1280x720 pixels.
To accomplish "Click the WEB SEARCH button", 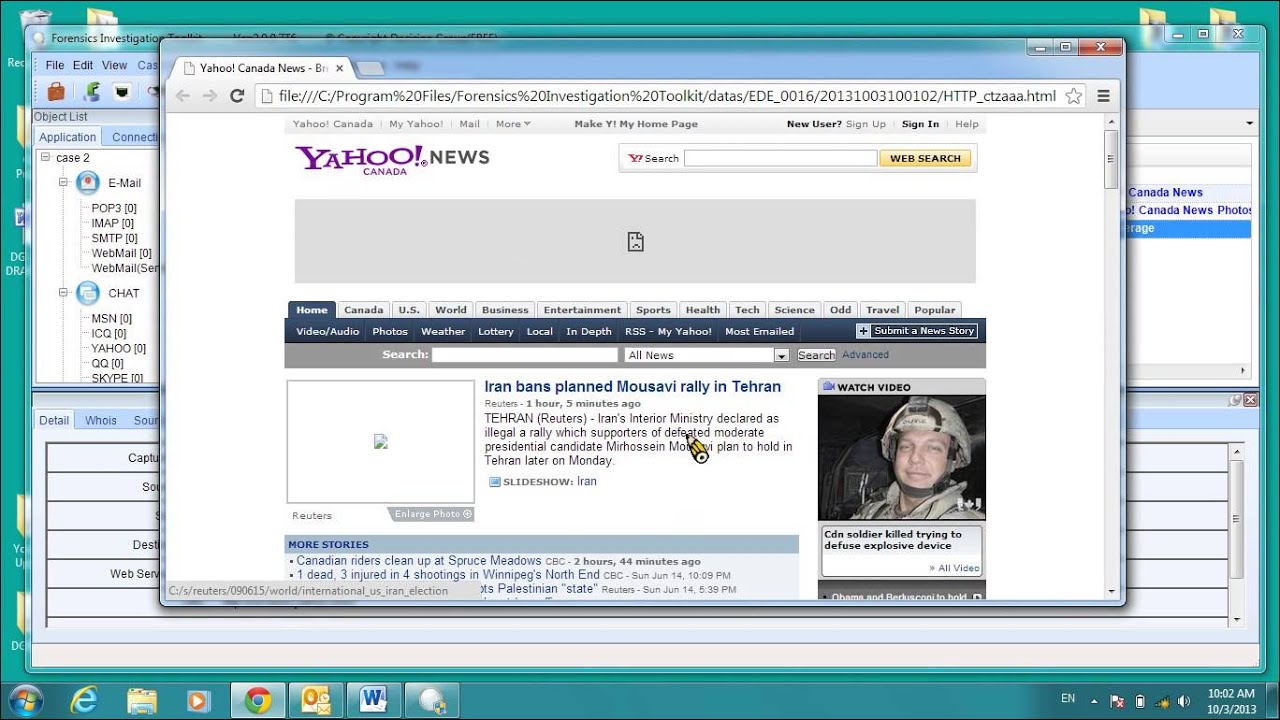I will point(925,158).
